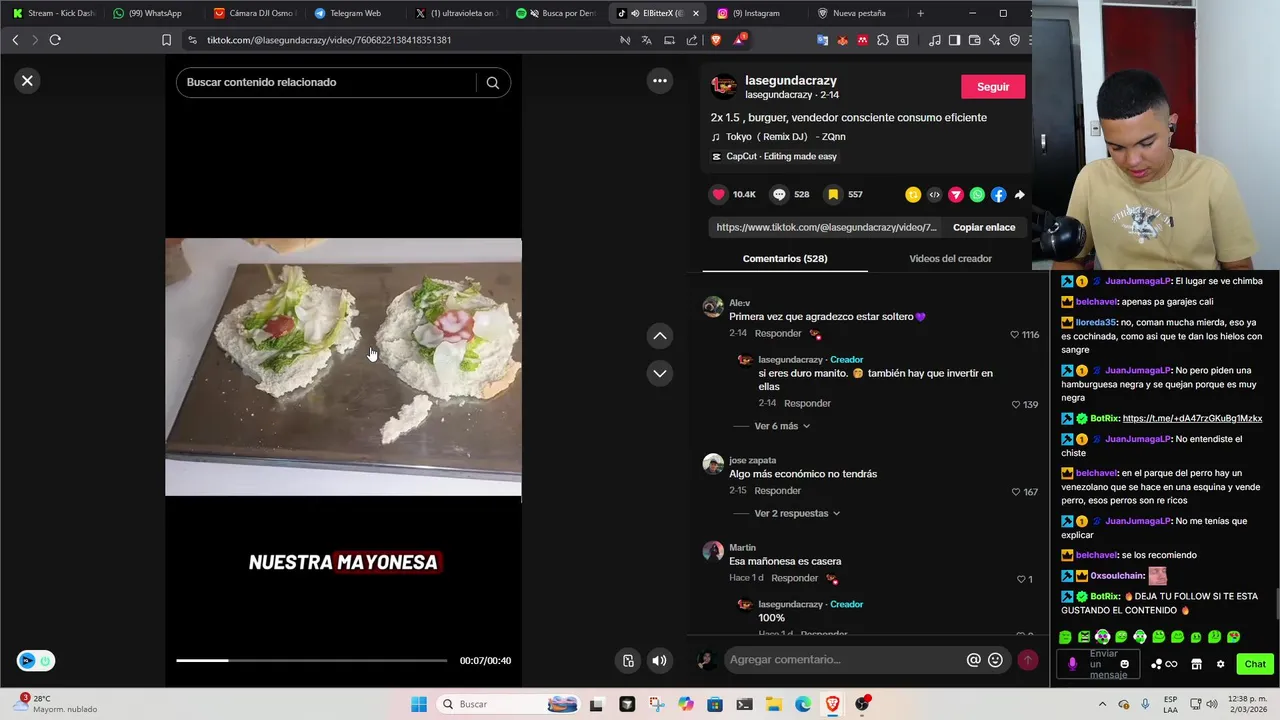The width and height of the screenshot is (1280, 720).
Task: Click the translate page icon in address bar
Action: click(x=646, y=40)
